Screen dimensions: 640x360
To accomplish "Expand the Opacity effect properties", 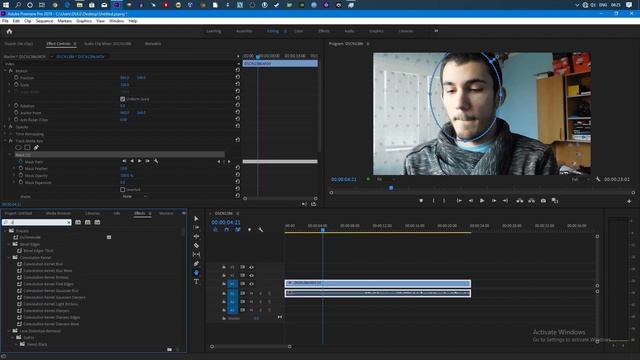I will tap(5, 127).
